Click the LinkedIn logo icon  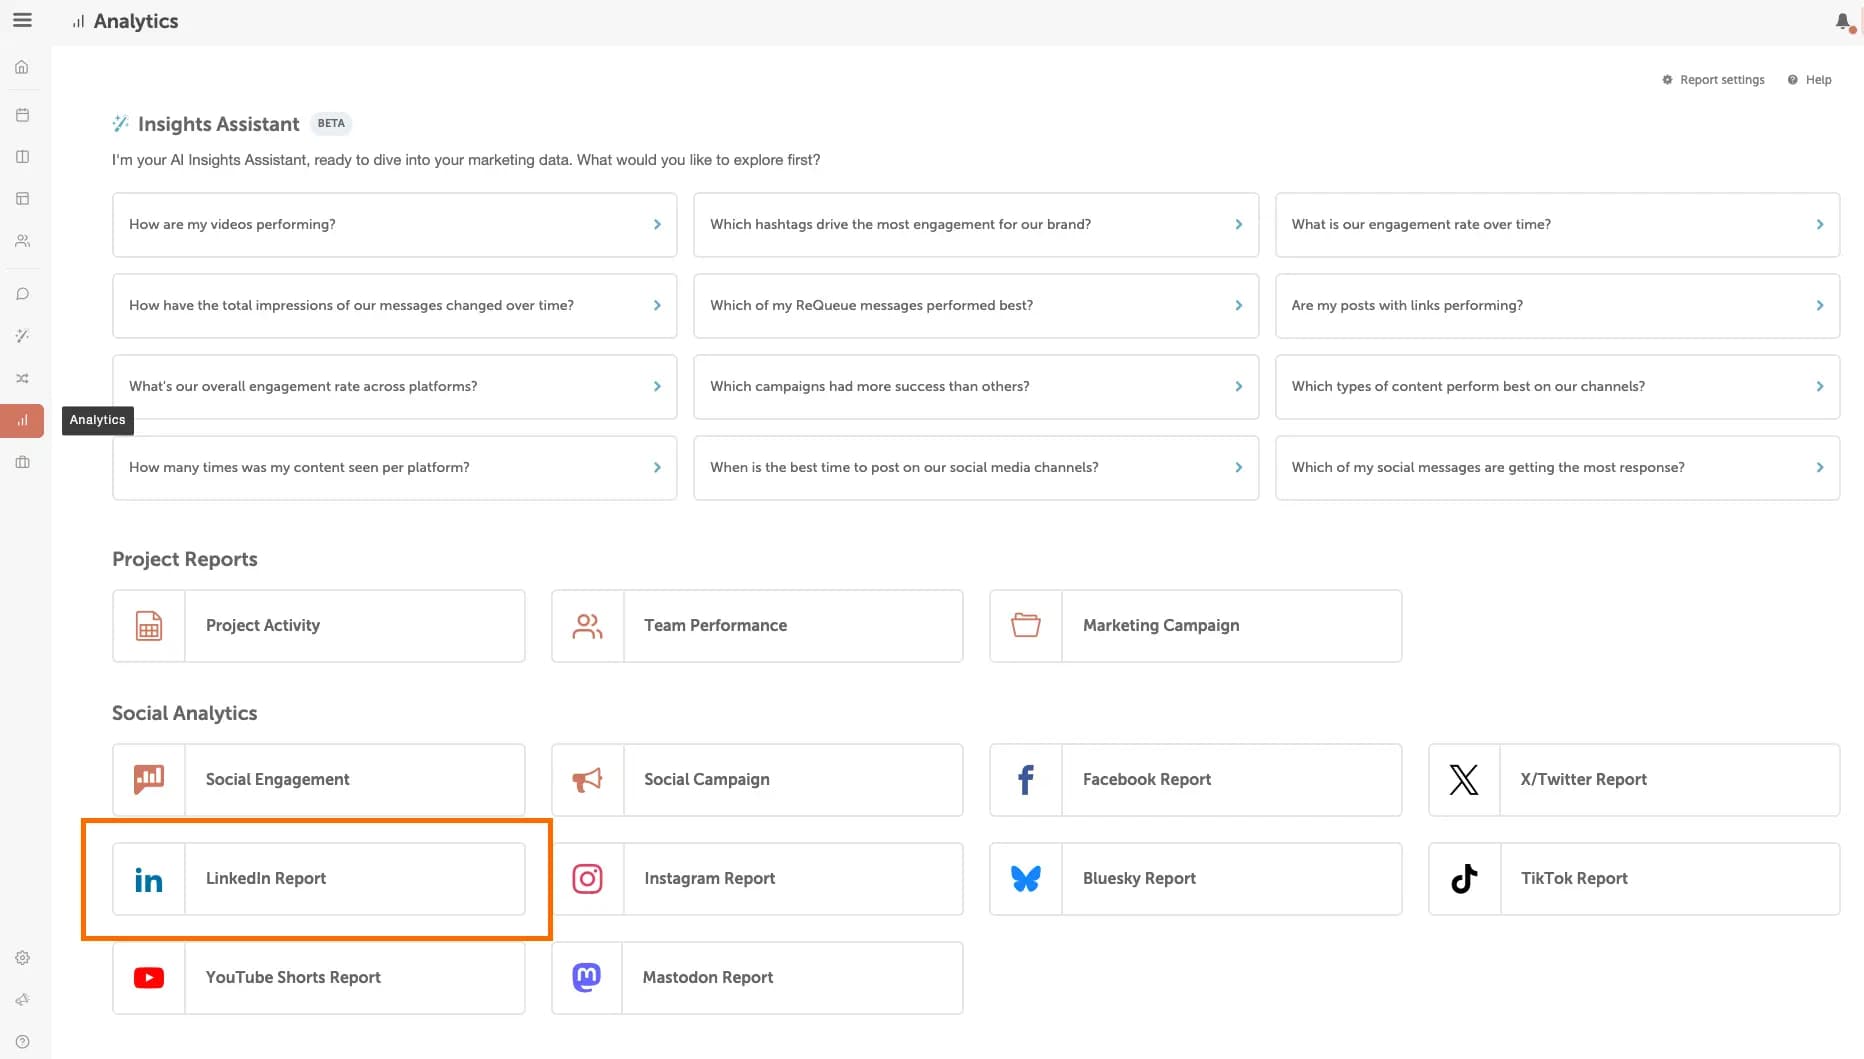tap(149, 879)
